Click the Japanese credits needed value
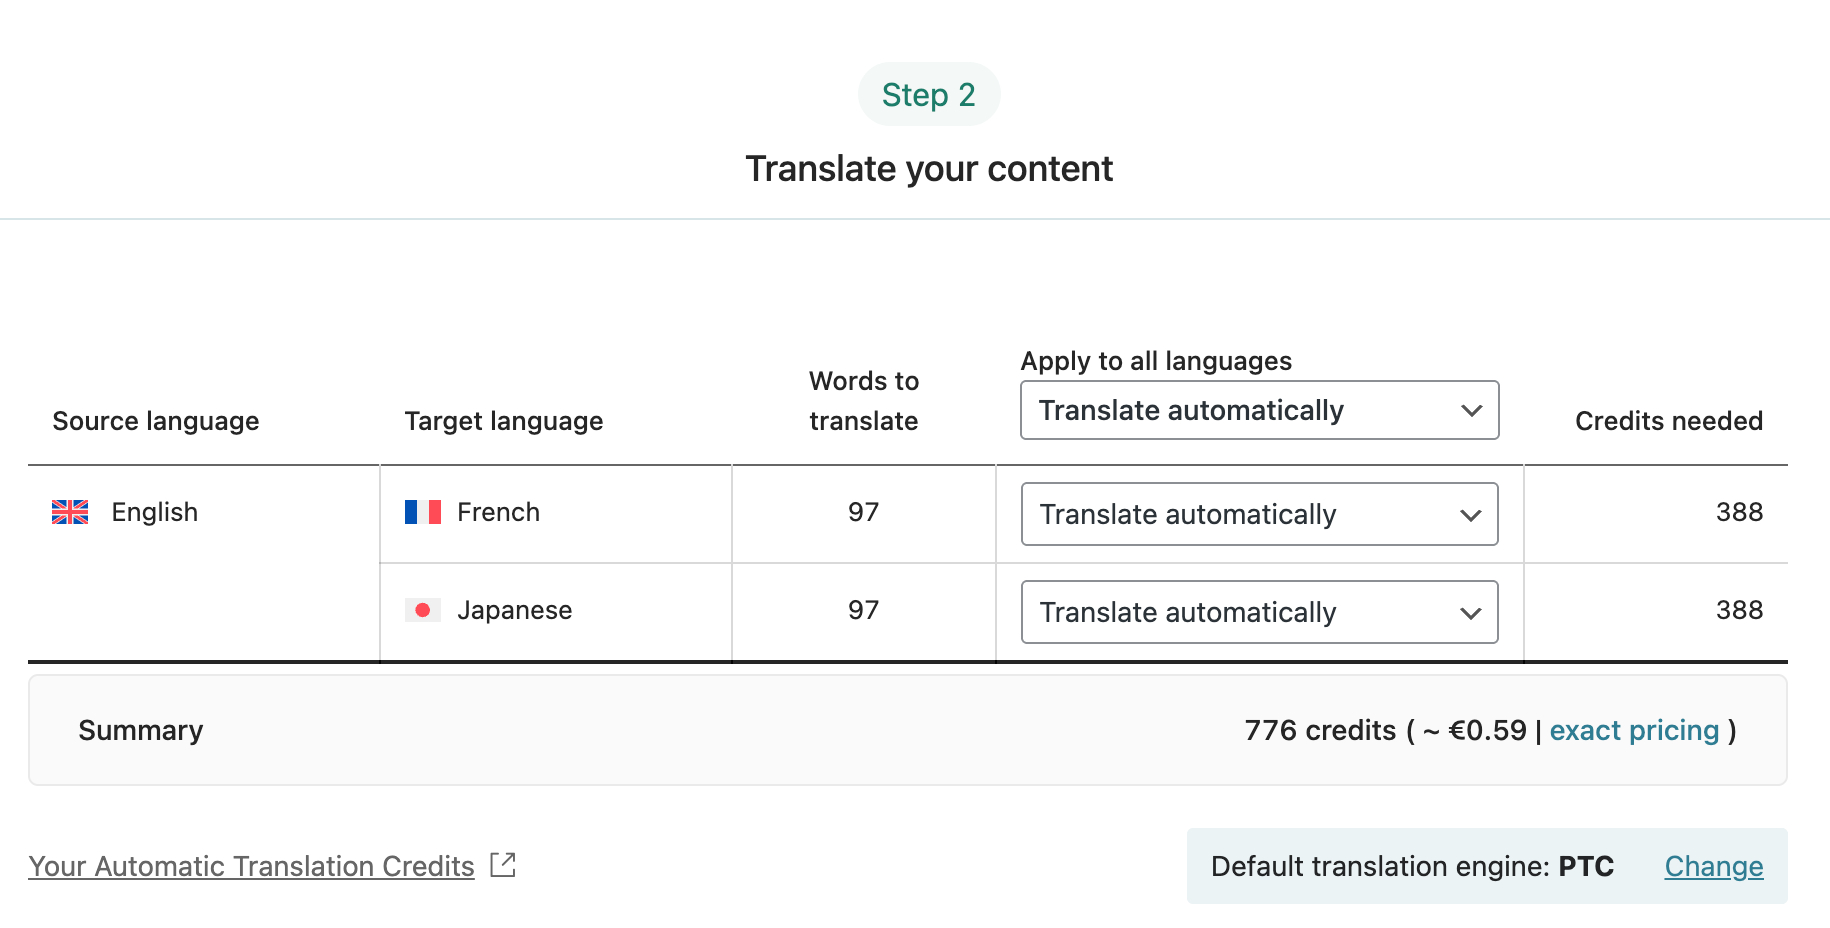This screenshot has height=928, width=1830. (1739, 610)
